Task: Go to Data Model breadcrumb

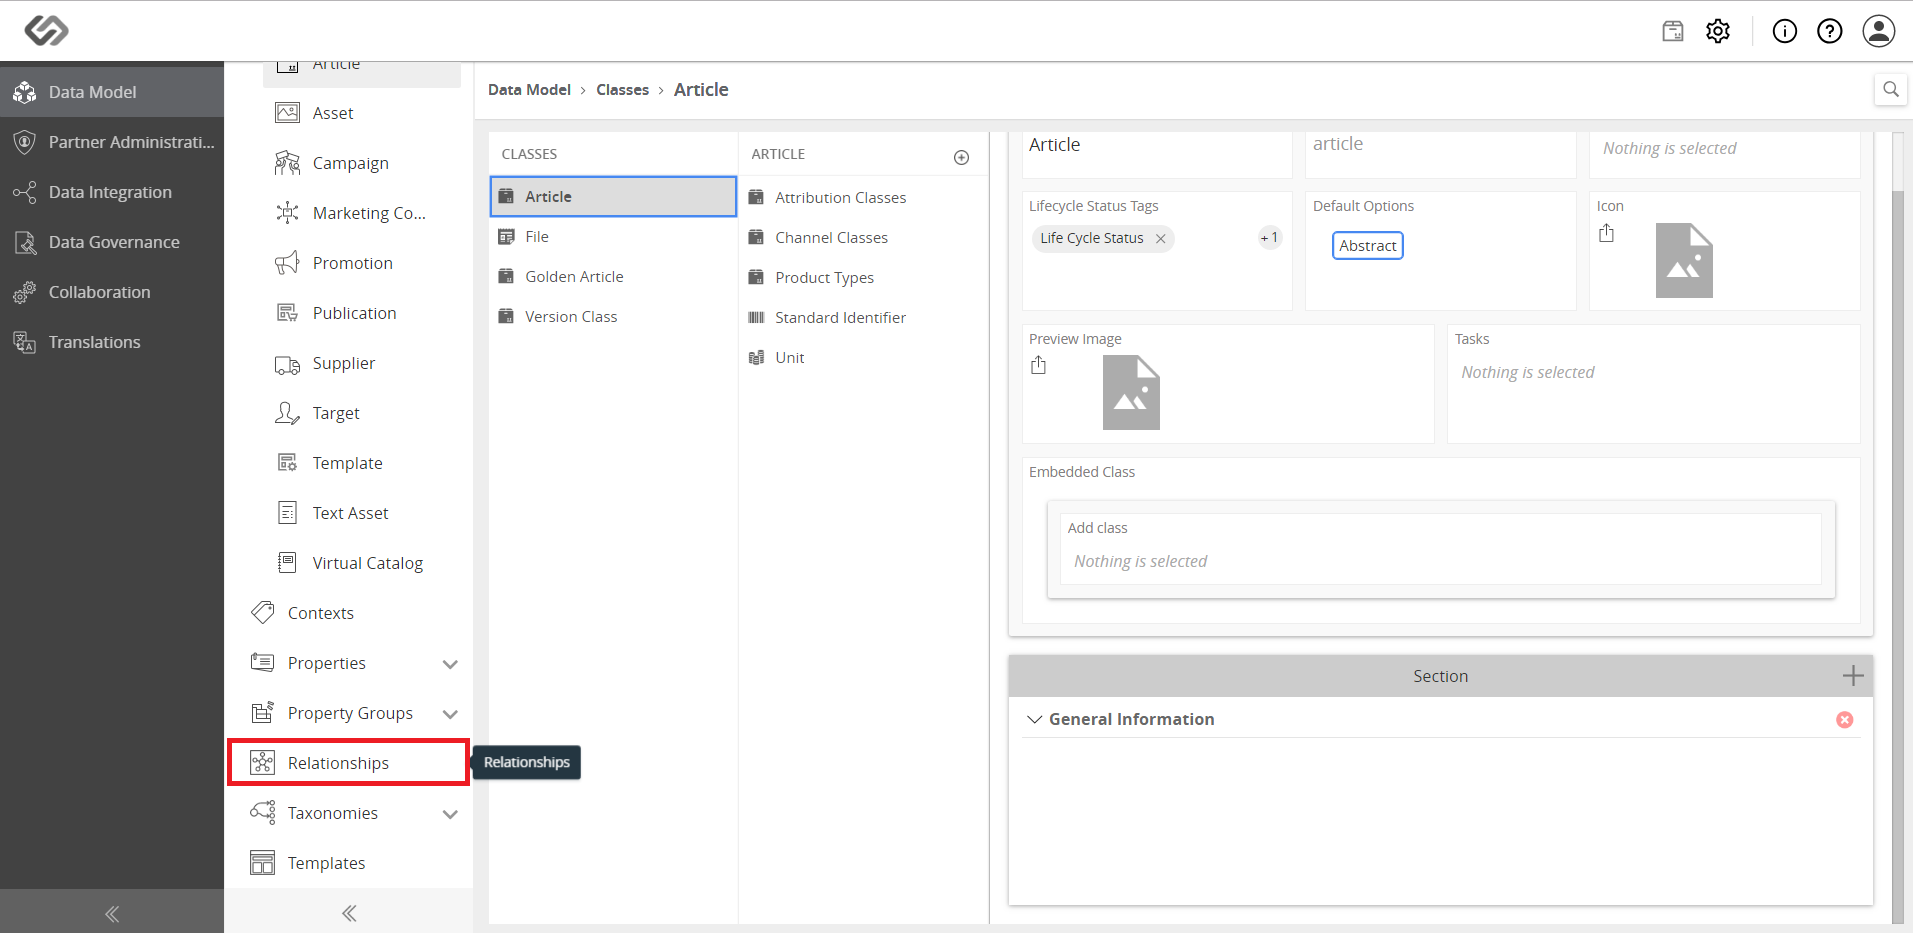Action: coord(529,90)
